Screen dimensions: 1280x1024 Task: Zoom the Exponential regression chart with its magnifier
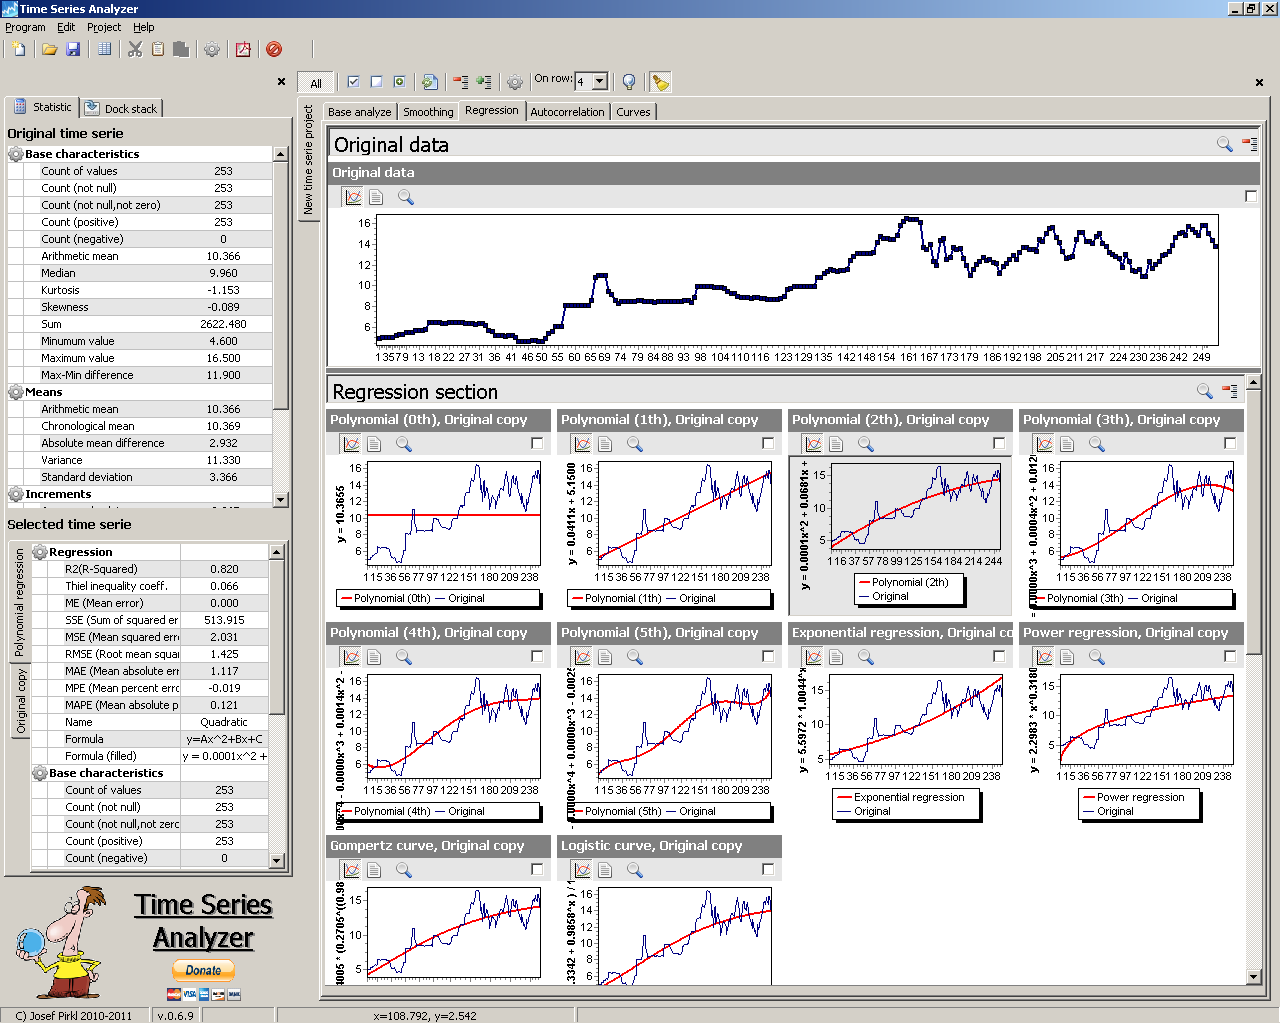[x=866, y=657]
